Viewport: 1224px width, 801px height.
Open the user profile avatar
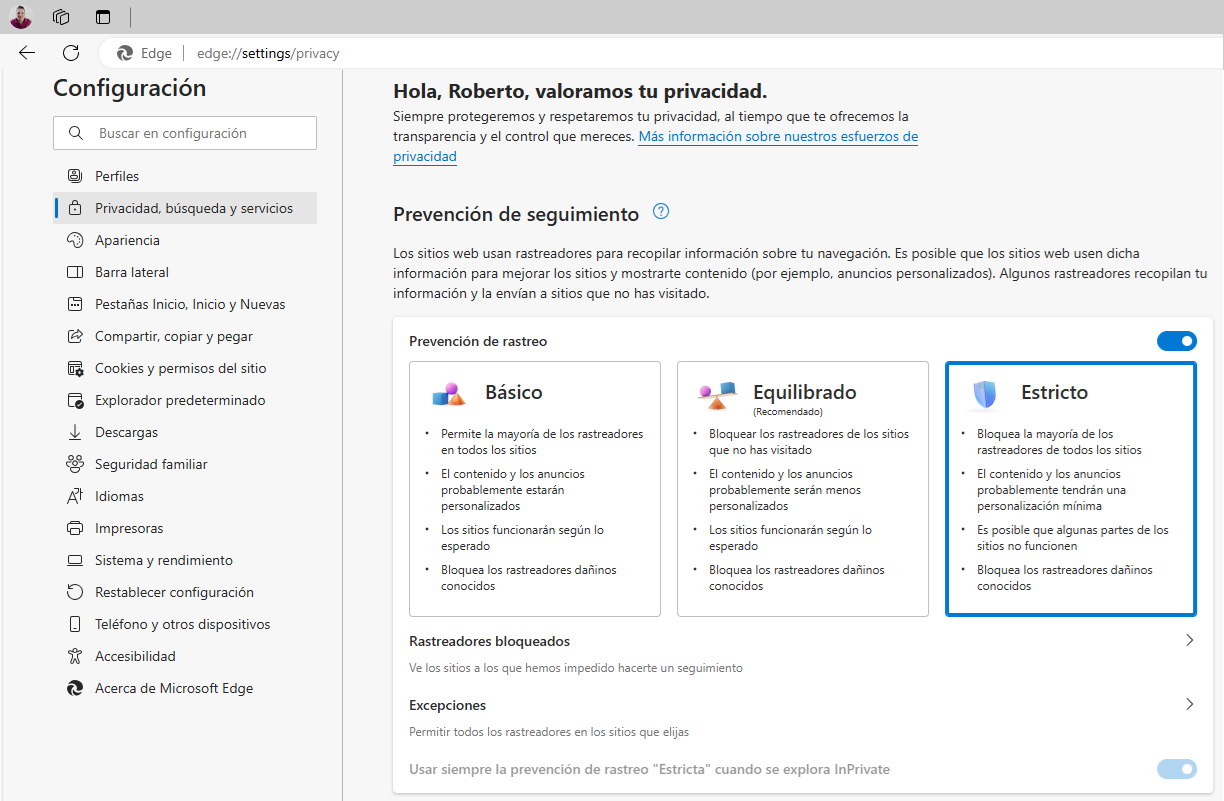tap(21, 17)
